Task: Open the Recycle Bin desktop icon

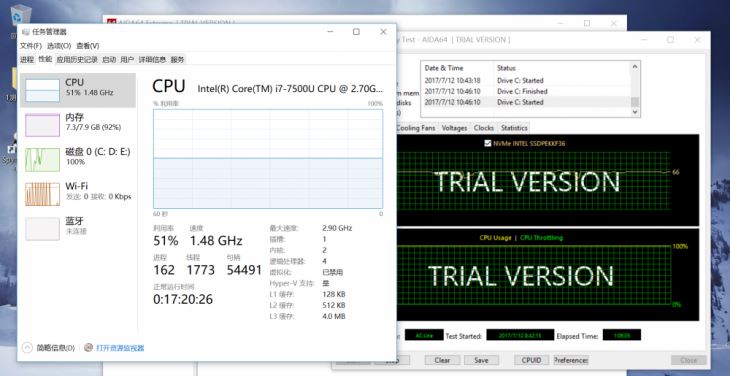Action: 20,15
